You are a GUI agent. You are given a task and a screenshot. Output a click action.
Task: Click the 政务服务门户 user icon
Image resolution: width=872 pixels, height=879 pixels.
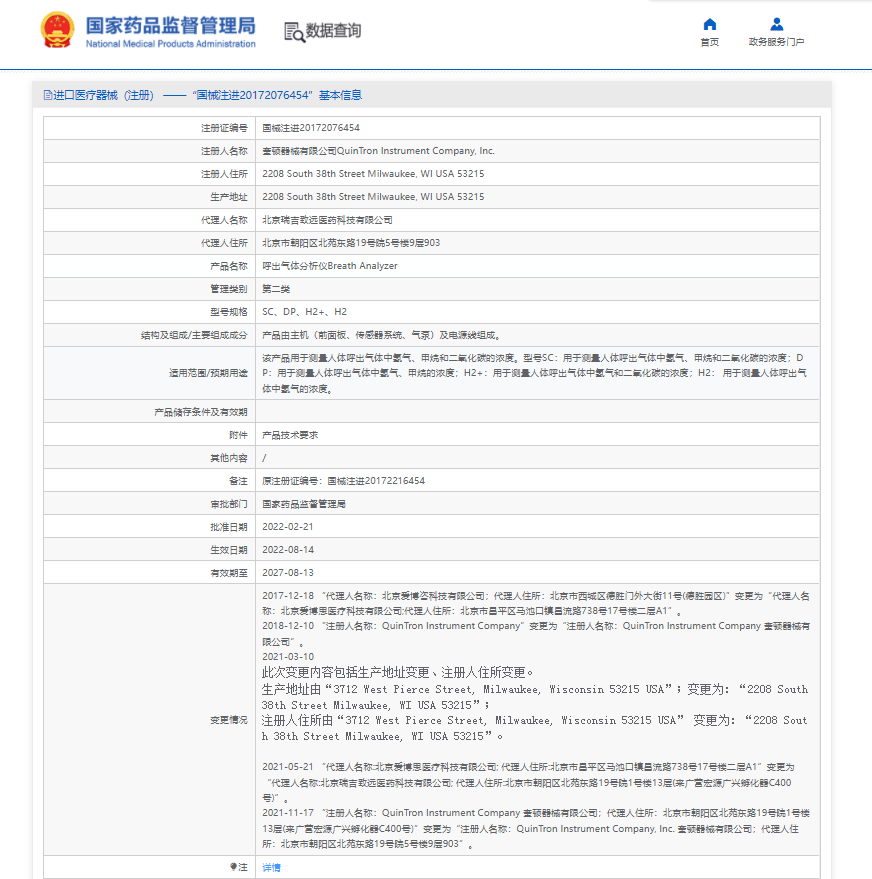click(x=776, y=24)
